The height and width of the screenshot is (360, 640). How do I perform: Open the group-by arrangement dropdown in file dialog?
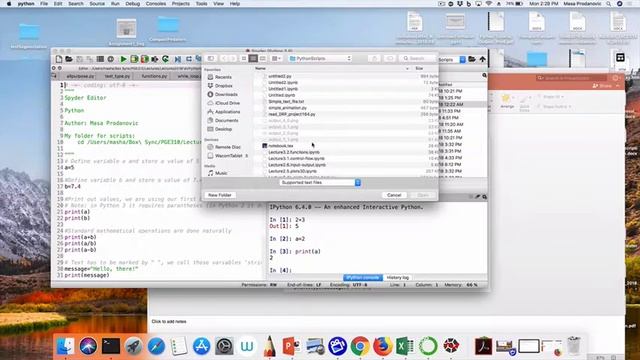pos(276,59)
